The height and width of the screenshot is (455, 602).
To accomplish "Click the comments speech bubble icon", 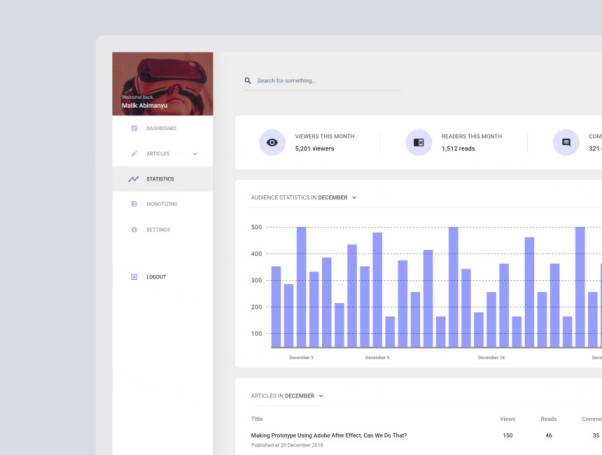I will click(x=566, y=142).
